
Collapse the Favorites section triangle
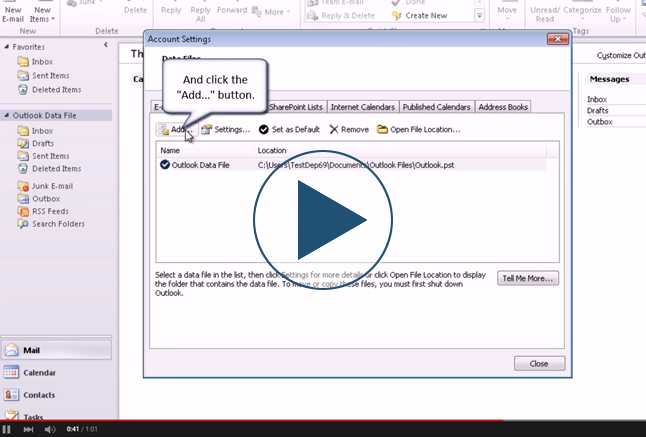click(x=7, y=47)
